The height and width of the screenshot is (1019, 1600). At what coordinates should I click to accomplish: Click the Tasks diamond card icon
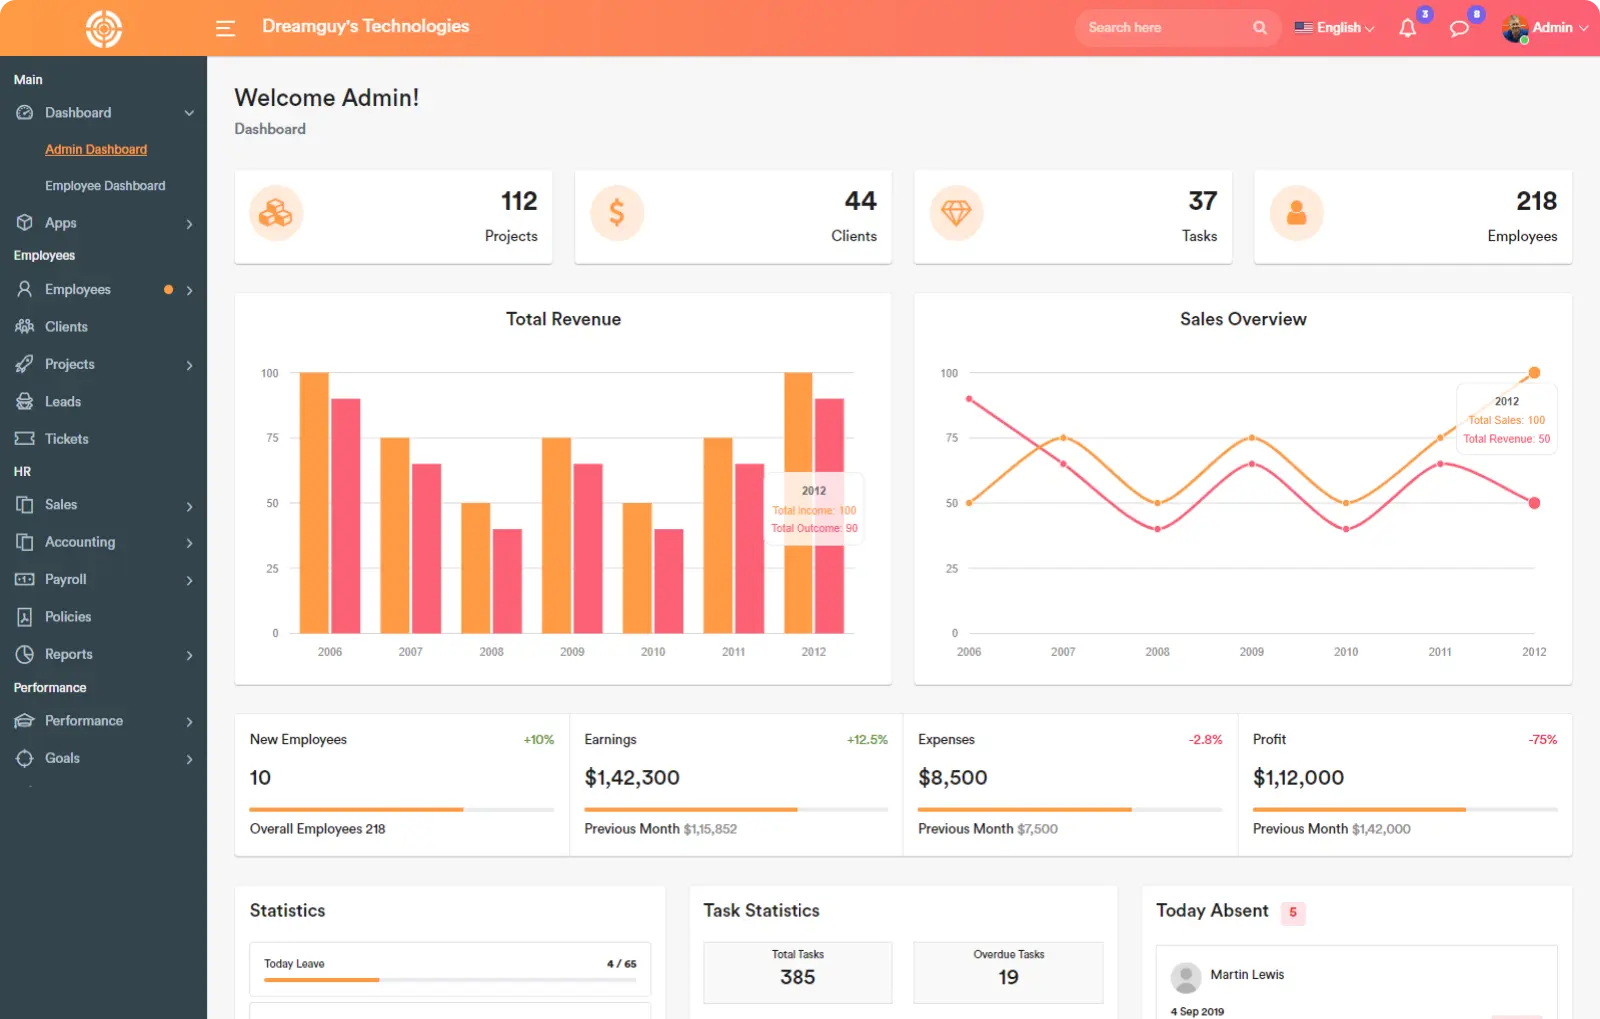[957, 213]
